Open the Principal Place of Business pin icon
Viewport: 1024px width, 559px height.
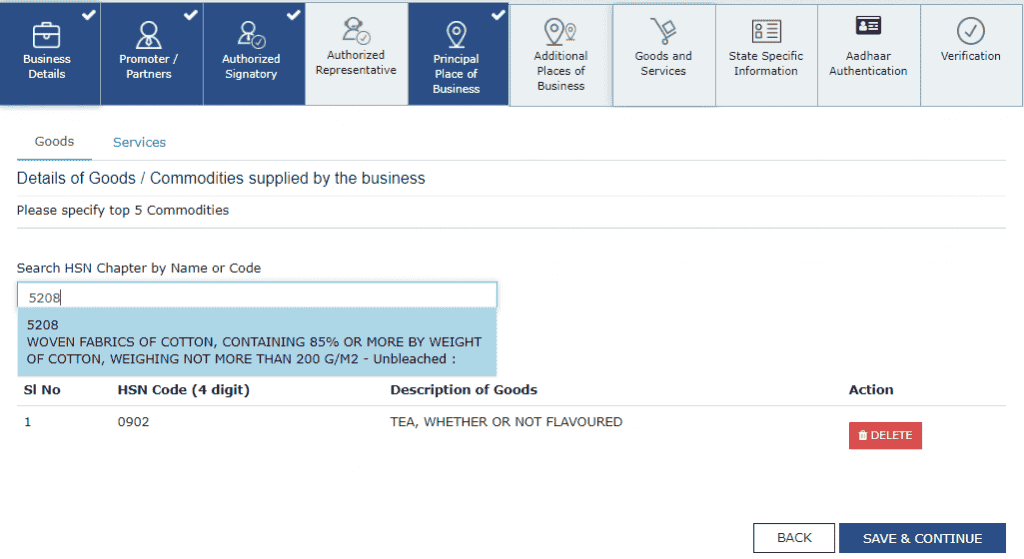(x=456, y=34)
